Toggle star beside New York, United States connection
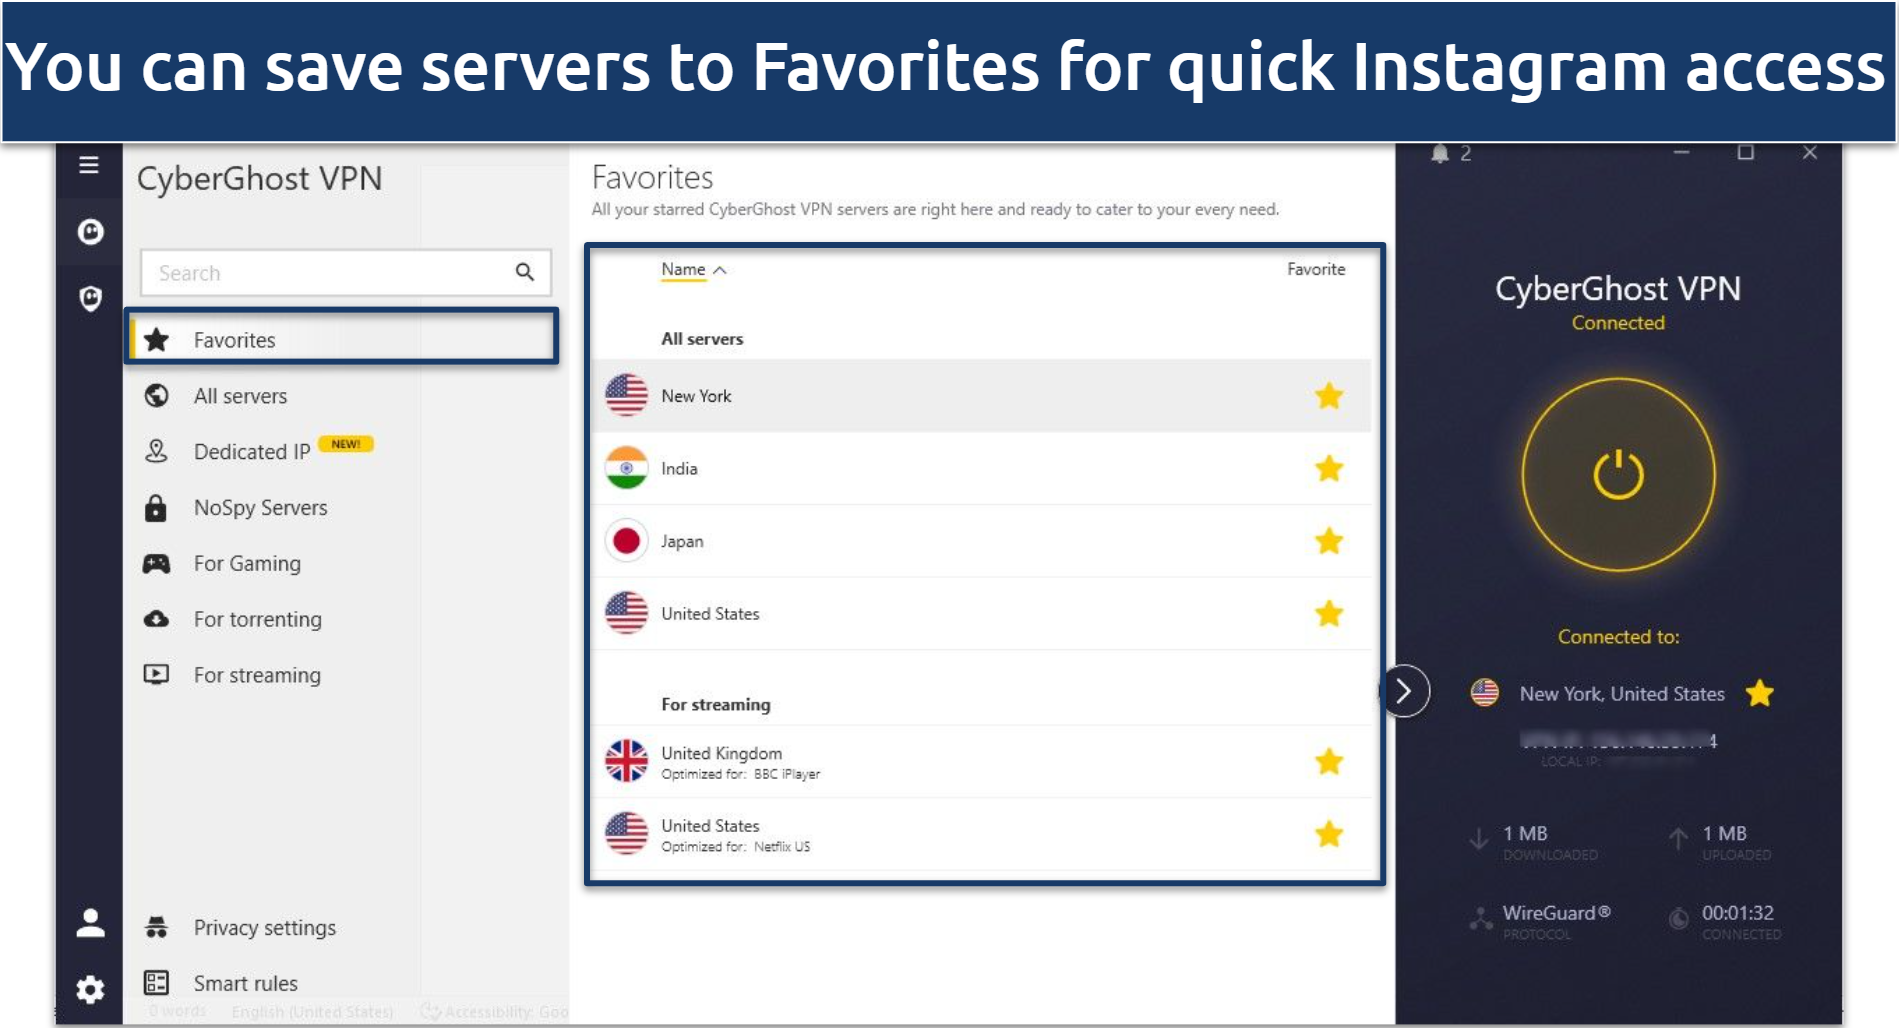 click(1760, 693)
